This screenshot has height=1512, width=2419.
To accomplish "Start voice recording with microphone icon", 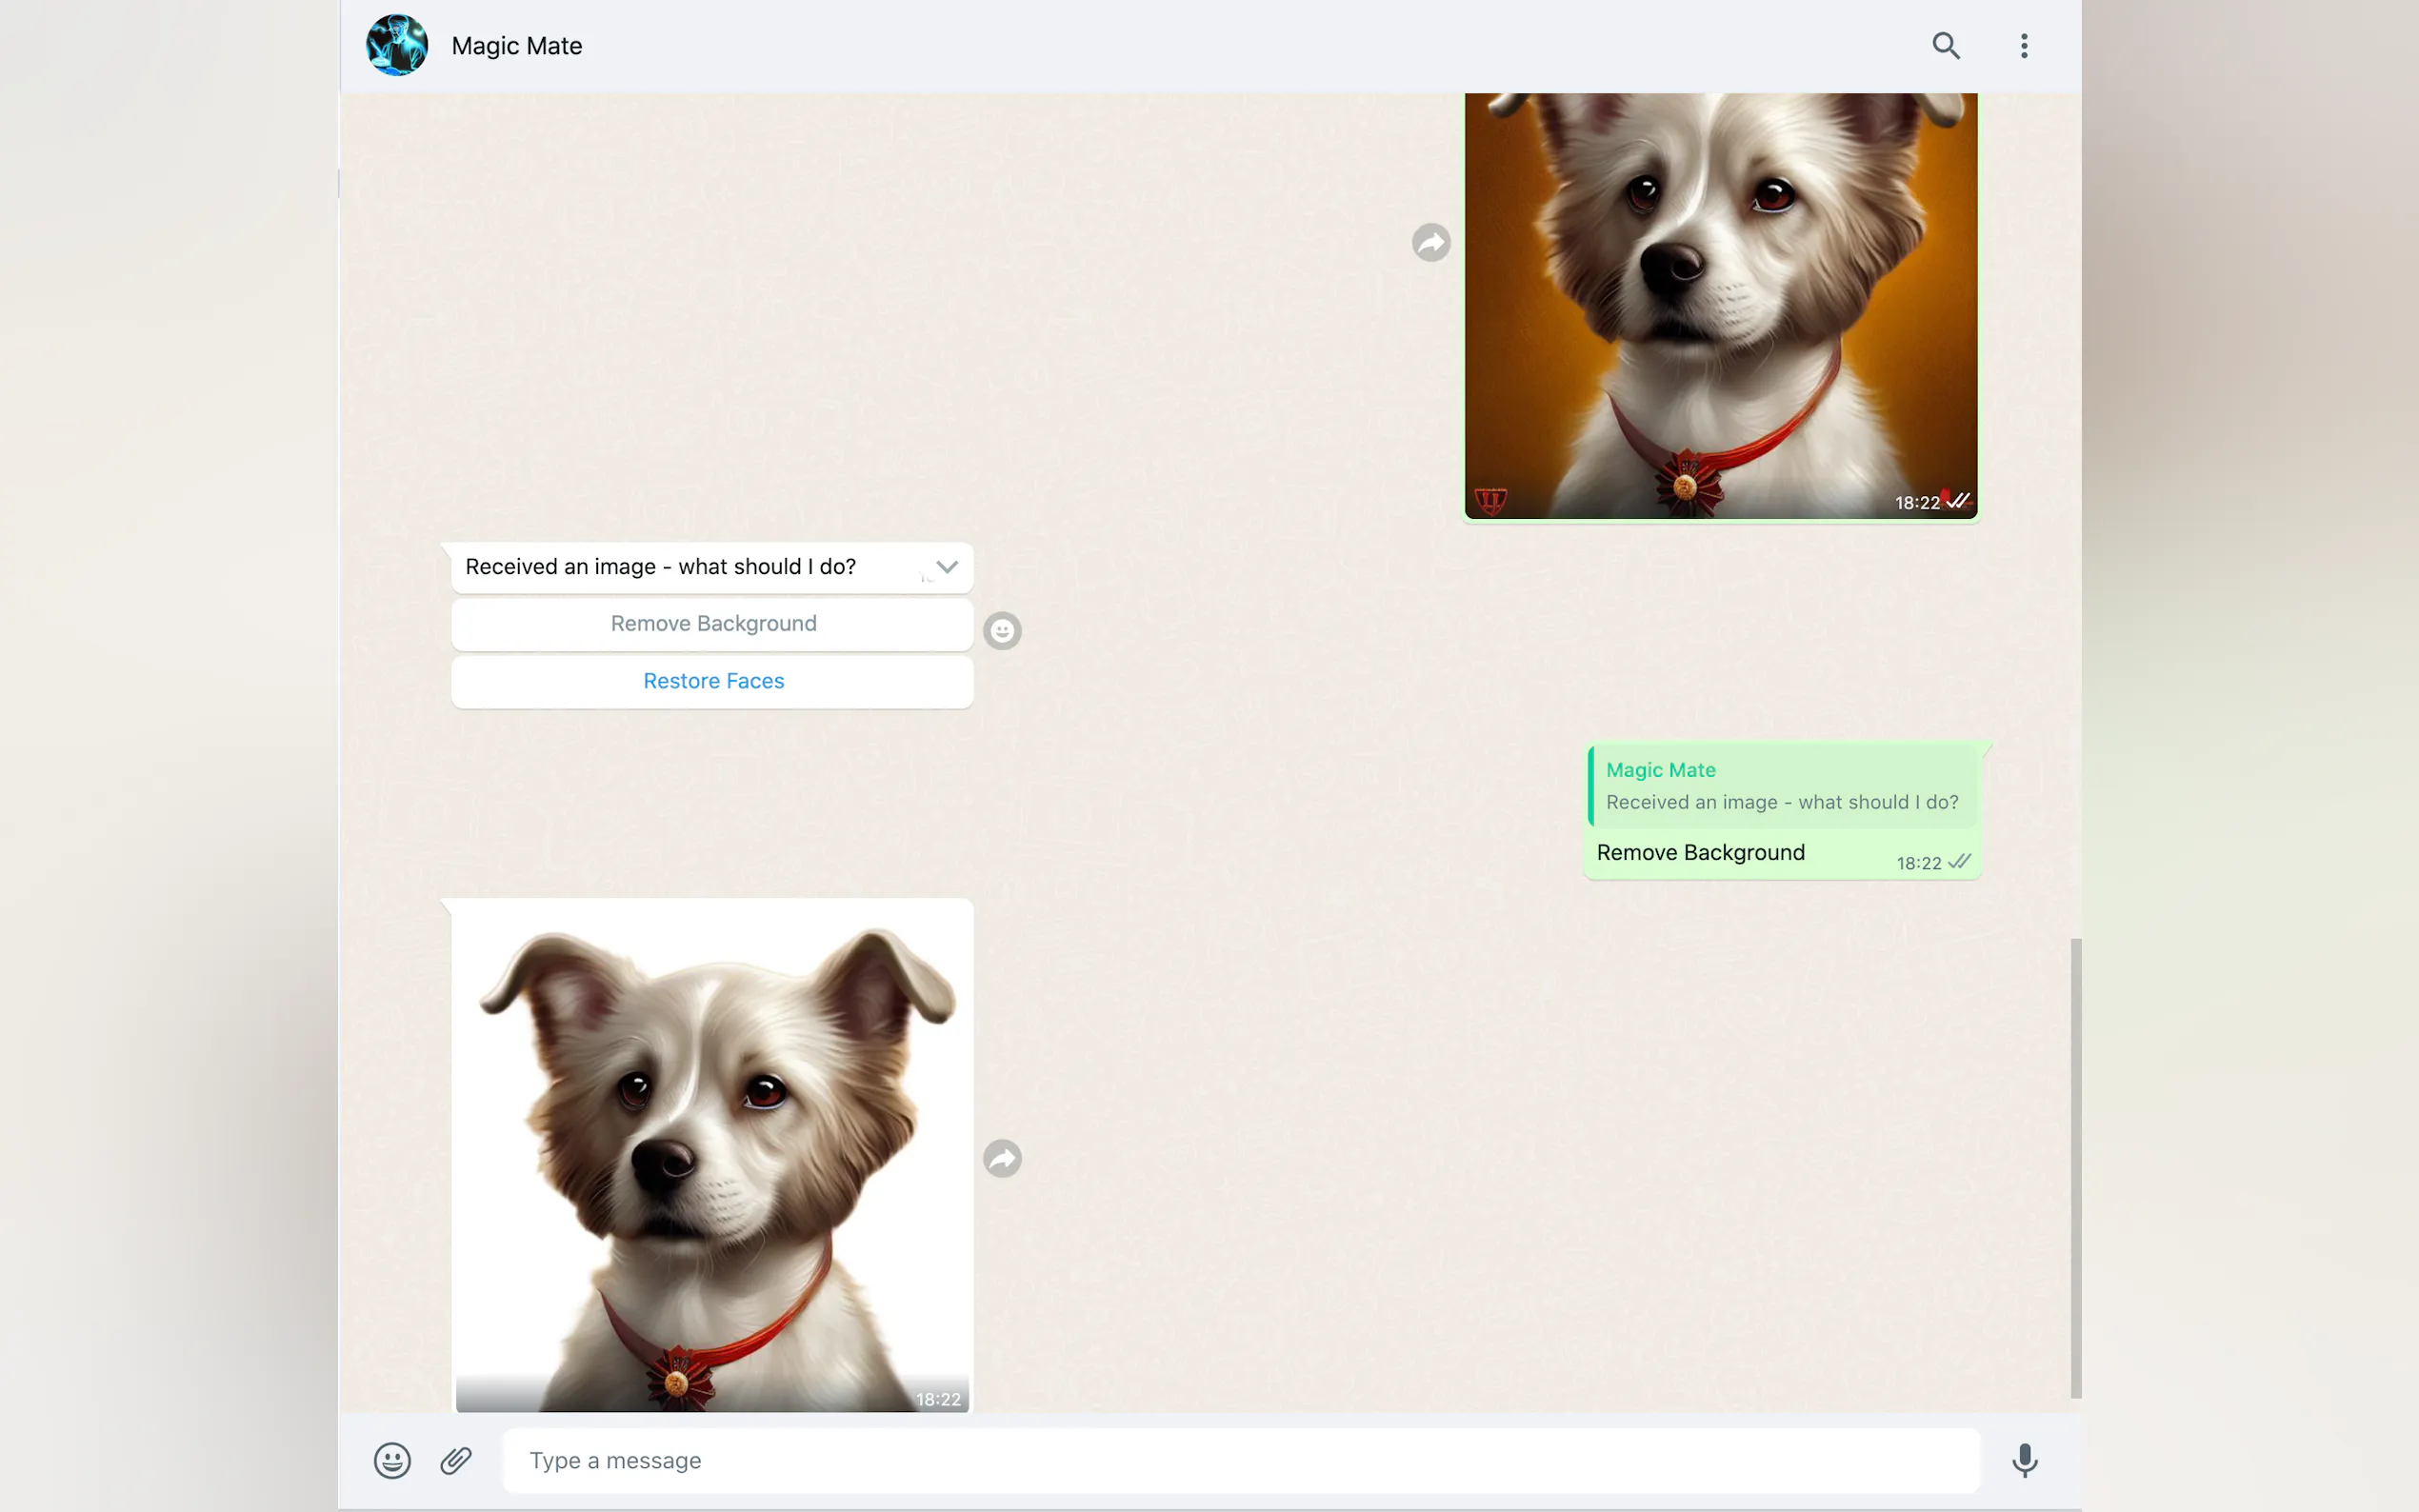I will (x=2024, y=1460).
